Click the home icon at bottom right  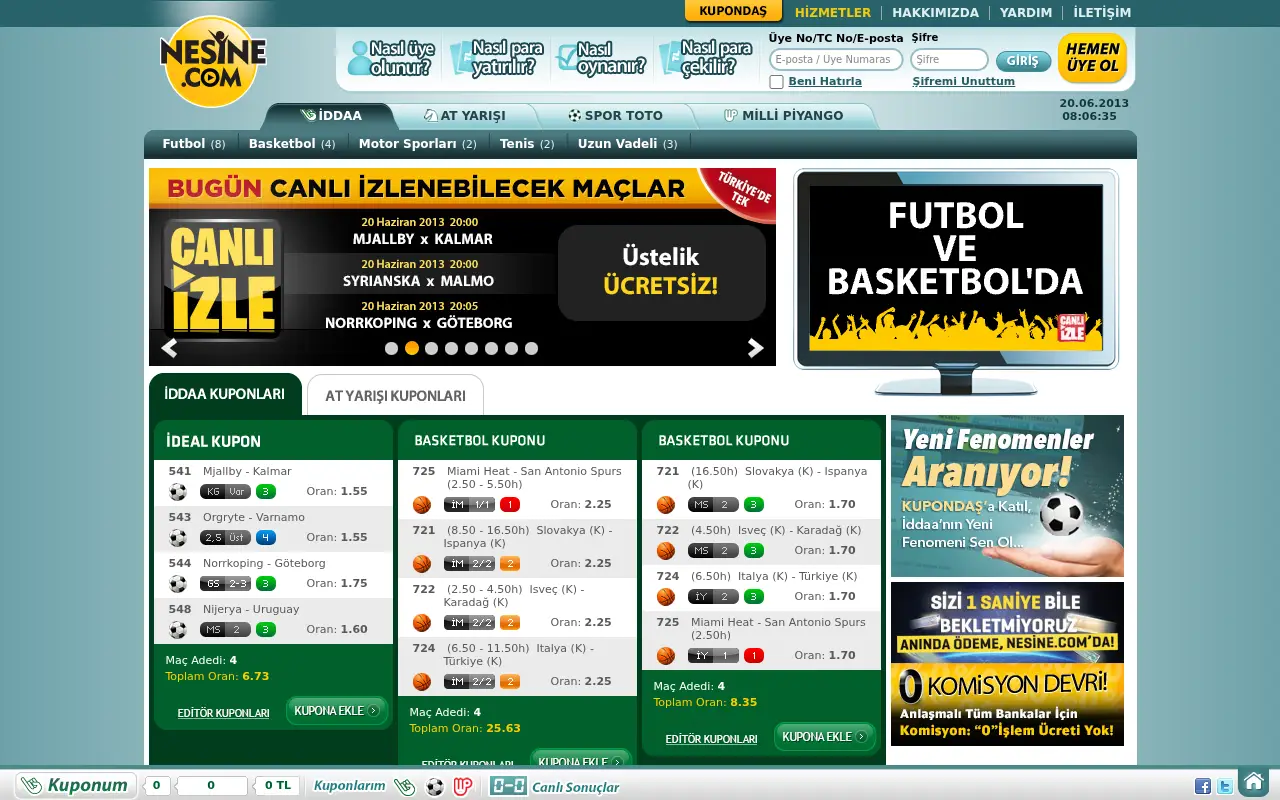click(1253, 781)
